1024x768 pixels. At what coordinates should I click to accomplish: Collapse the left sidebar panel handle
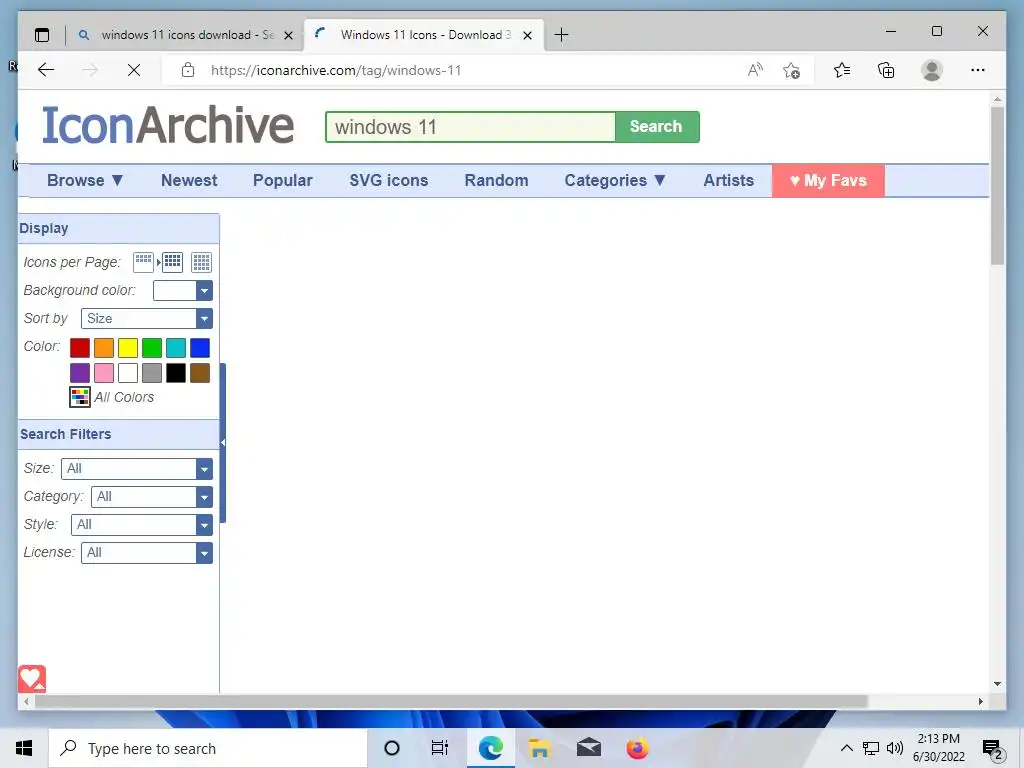click(x=223, y=443)
